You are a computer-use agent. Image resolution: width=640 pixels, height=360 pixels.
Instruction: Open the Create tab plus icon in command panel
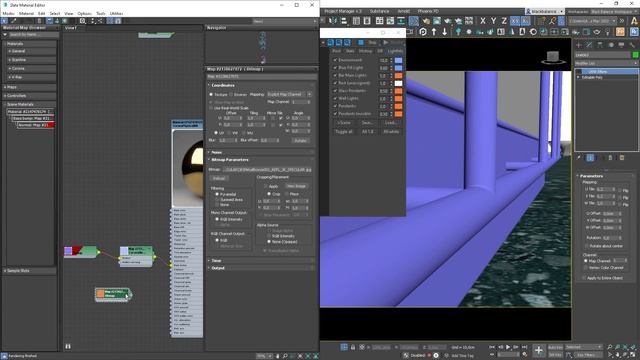[x=579, y=44]
